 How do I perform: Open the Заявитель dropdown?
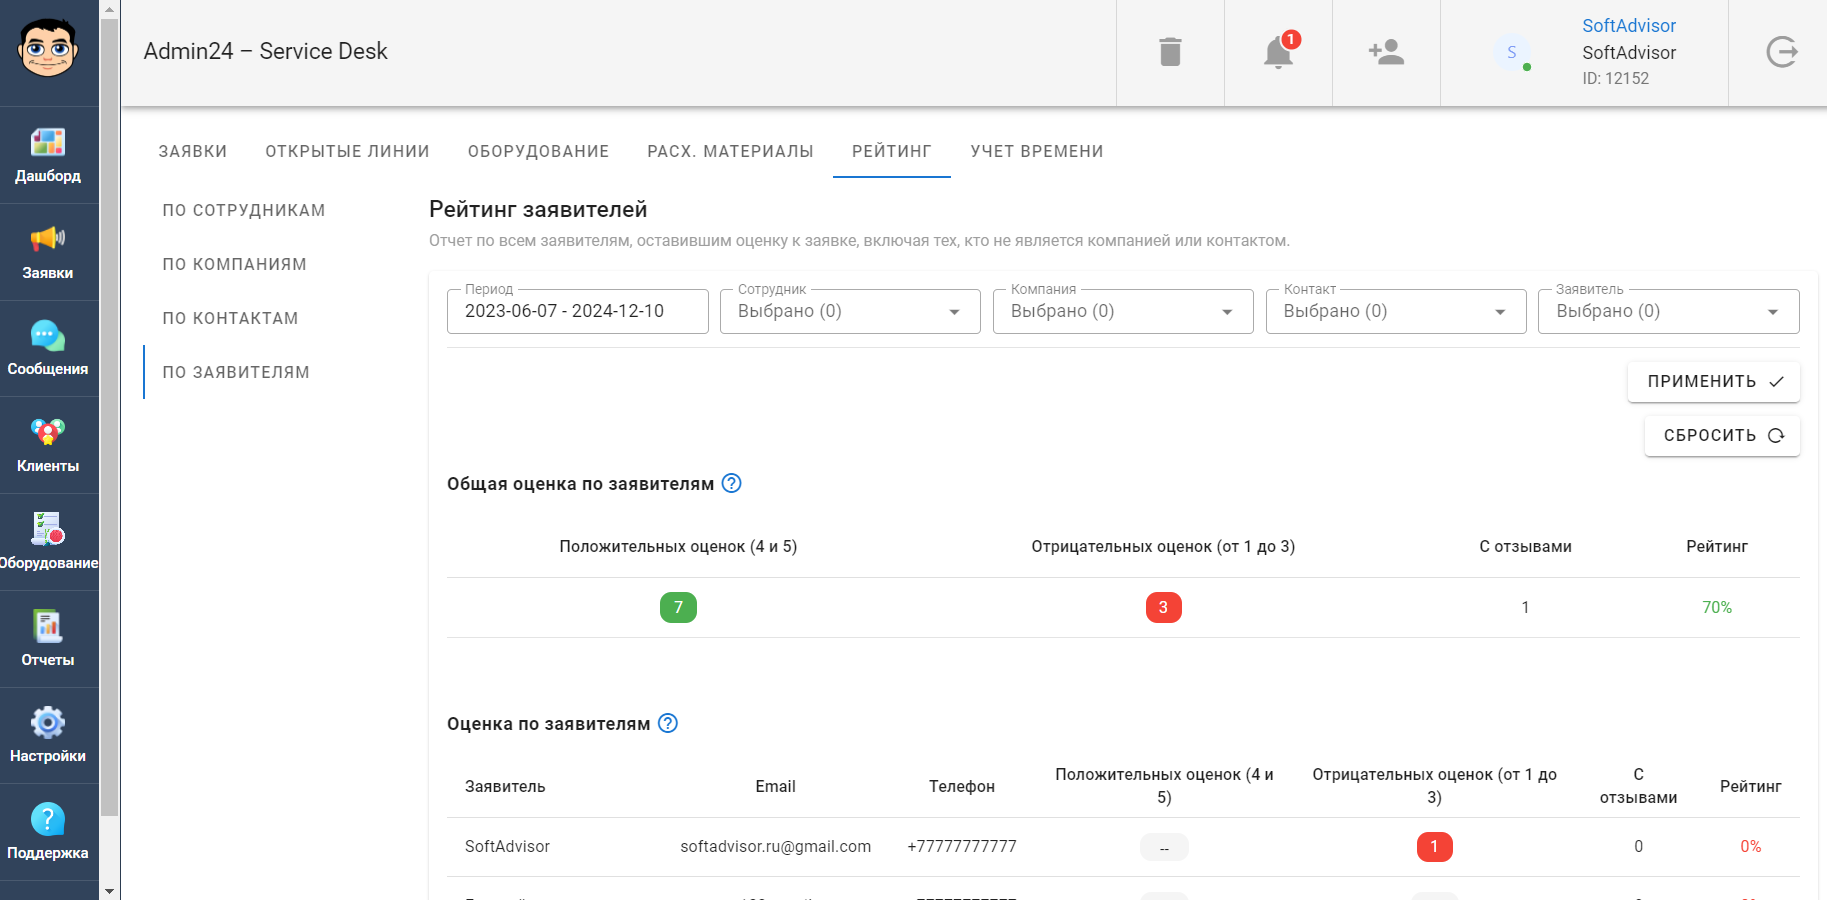point(1669,311)
